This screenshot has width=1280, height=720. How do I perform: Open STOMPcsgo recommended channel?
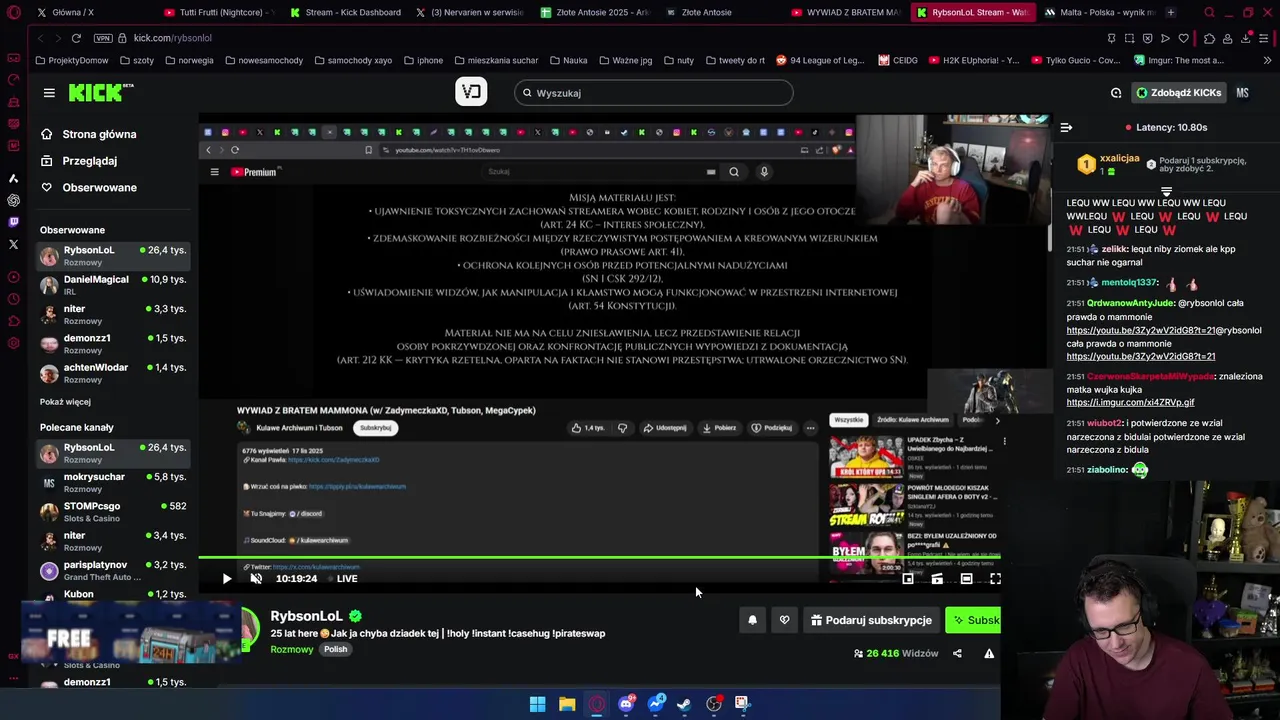tap(113, 512)
